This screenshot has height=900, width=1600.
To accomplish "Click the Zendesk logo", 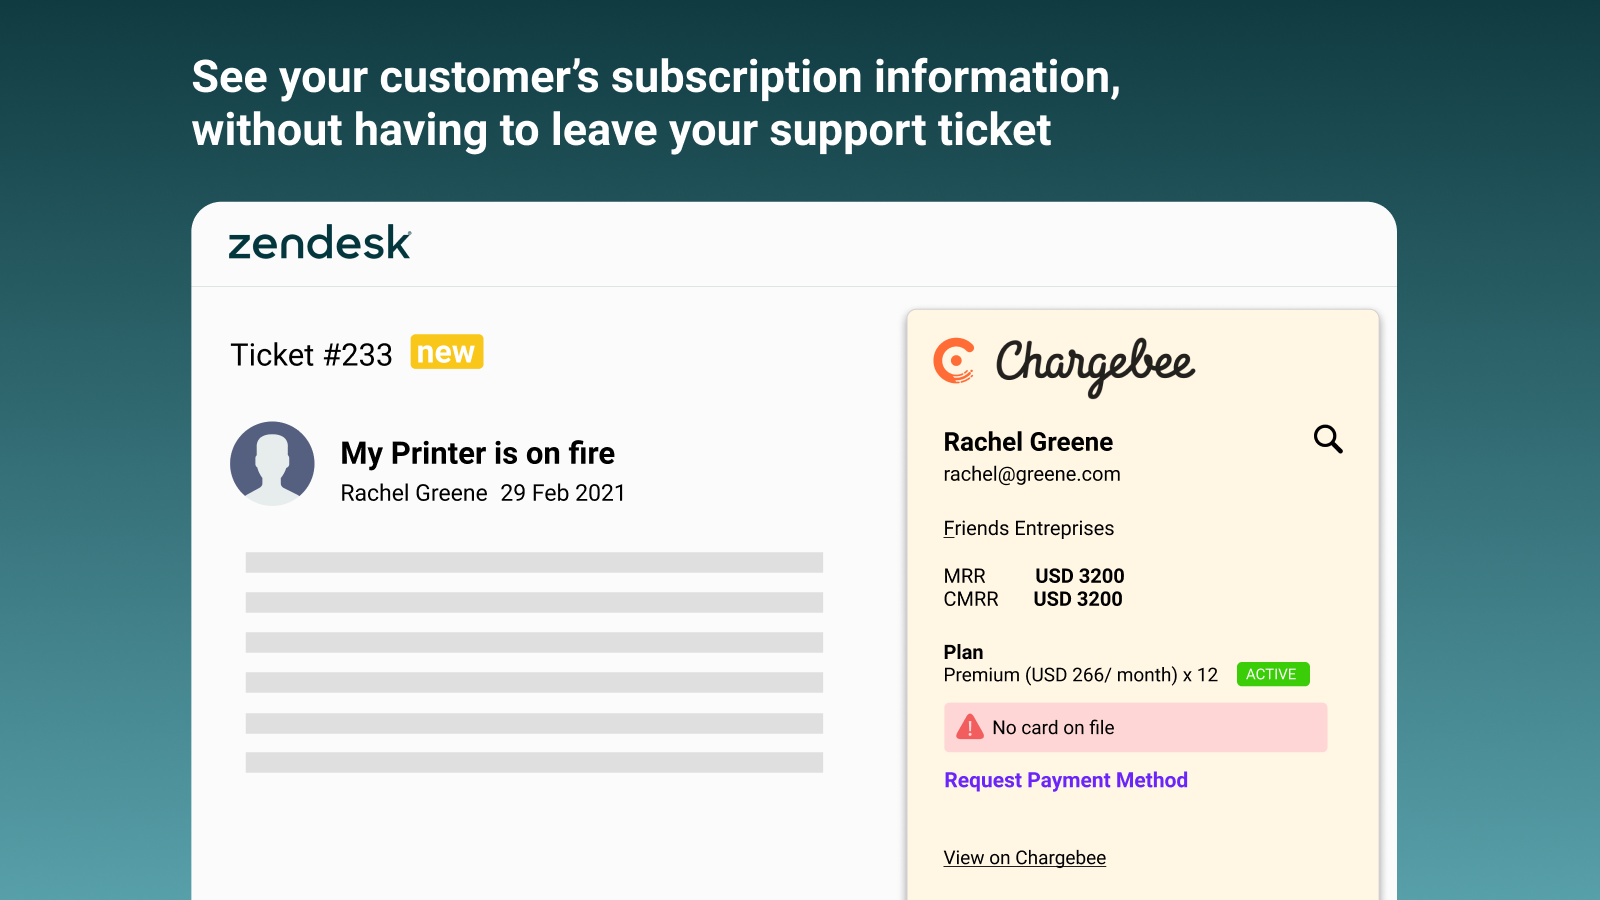I will [319, 243].
